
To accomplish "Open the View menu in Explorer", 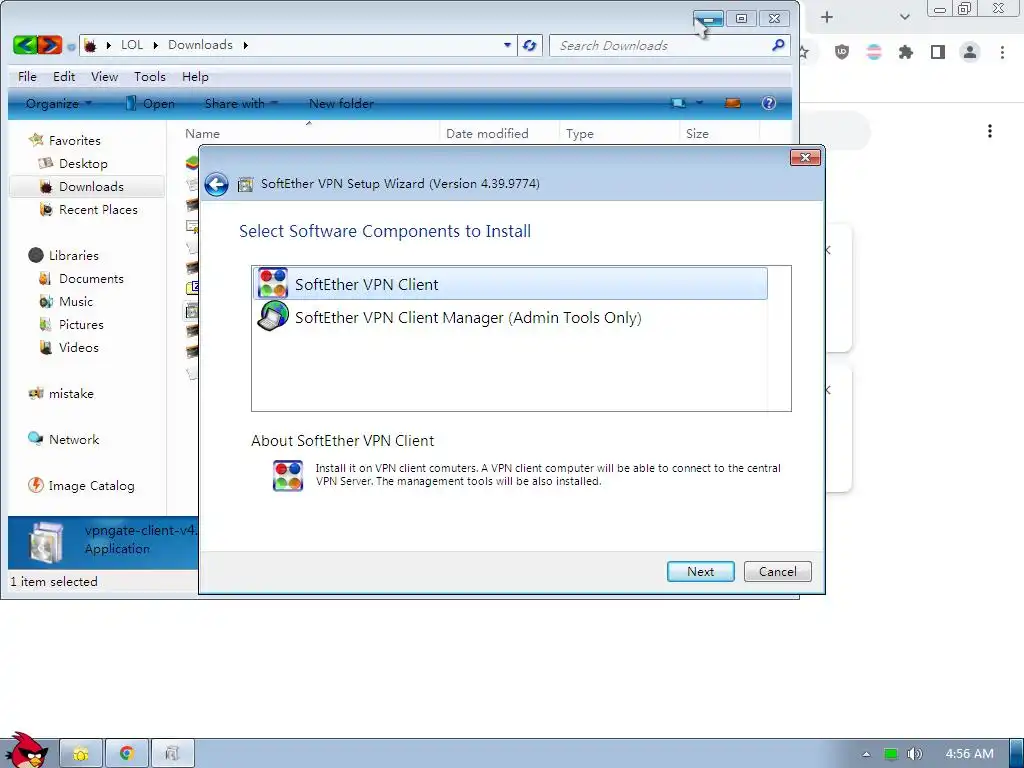I will point(104,76).
